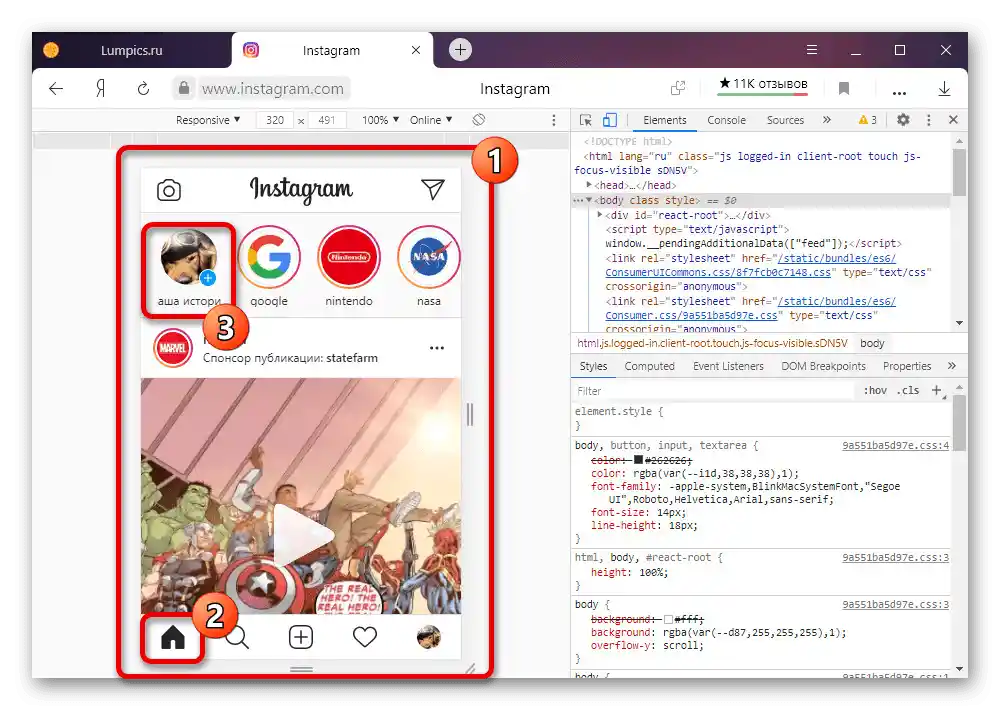Edit viewport width field 320
Image resolution: width=1000 pixels, height=710 pixels.
click(275, 120)
